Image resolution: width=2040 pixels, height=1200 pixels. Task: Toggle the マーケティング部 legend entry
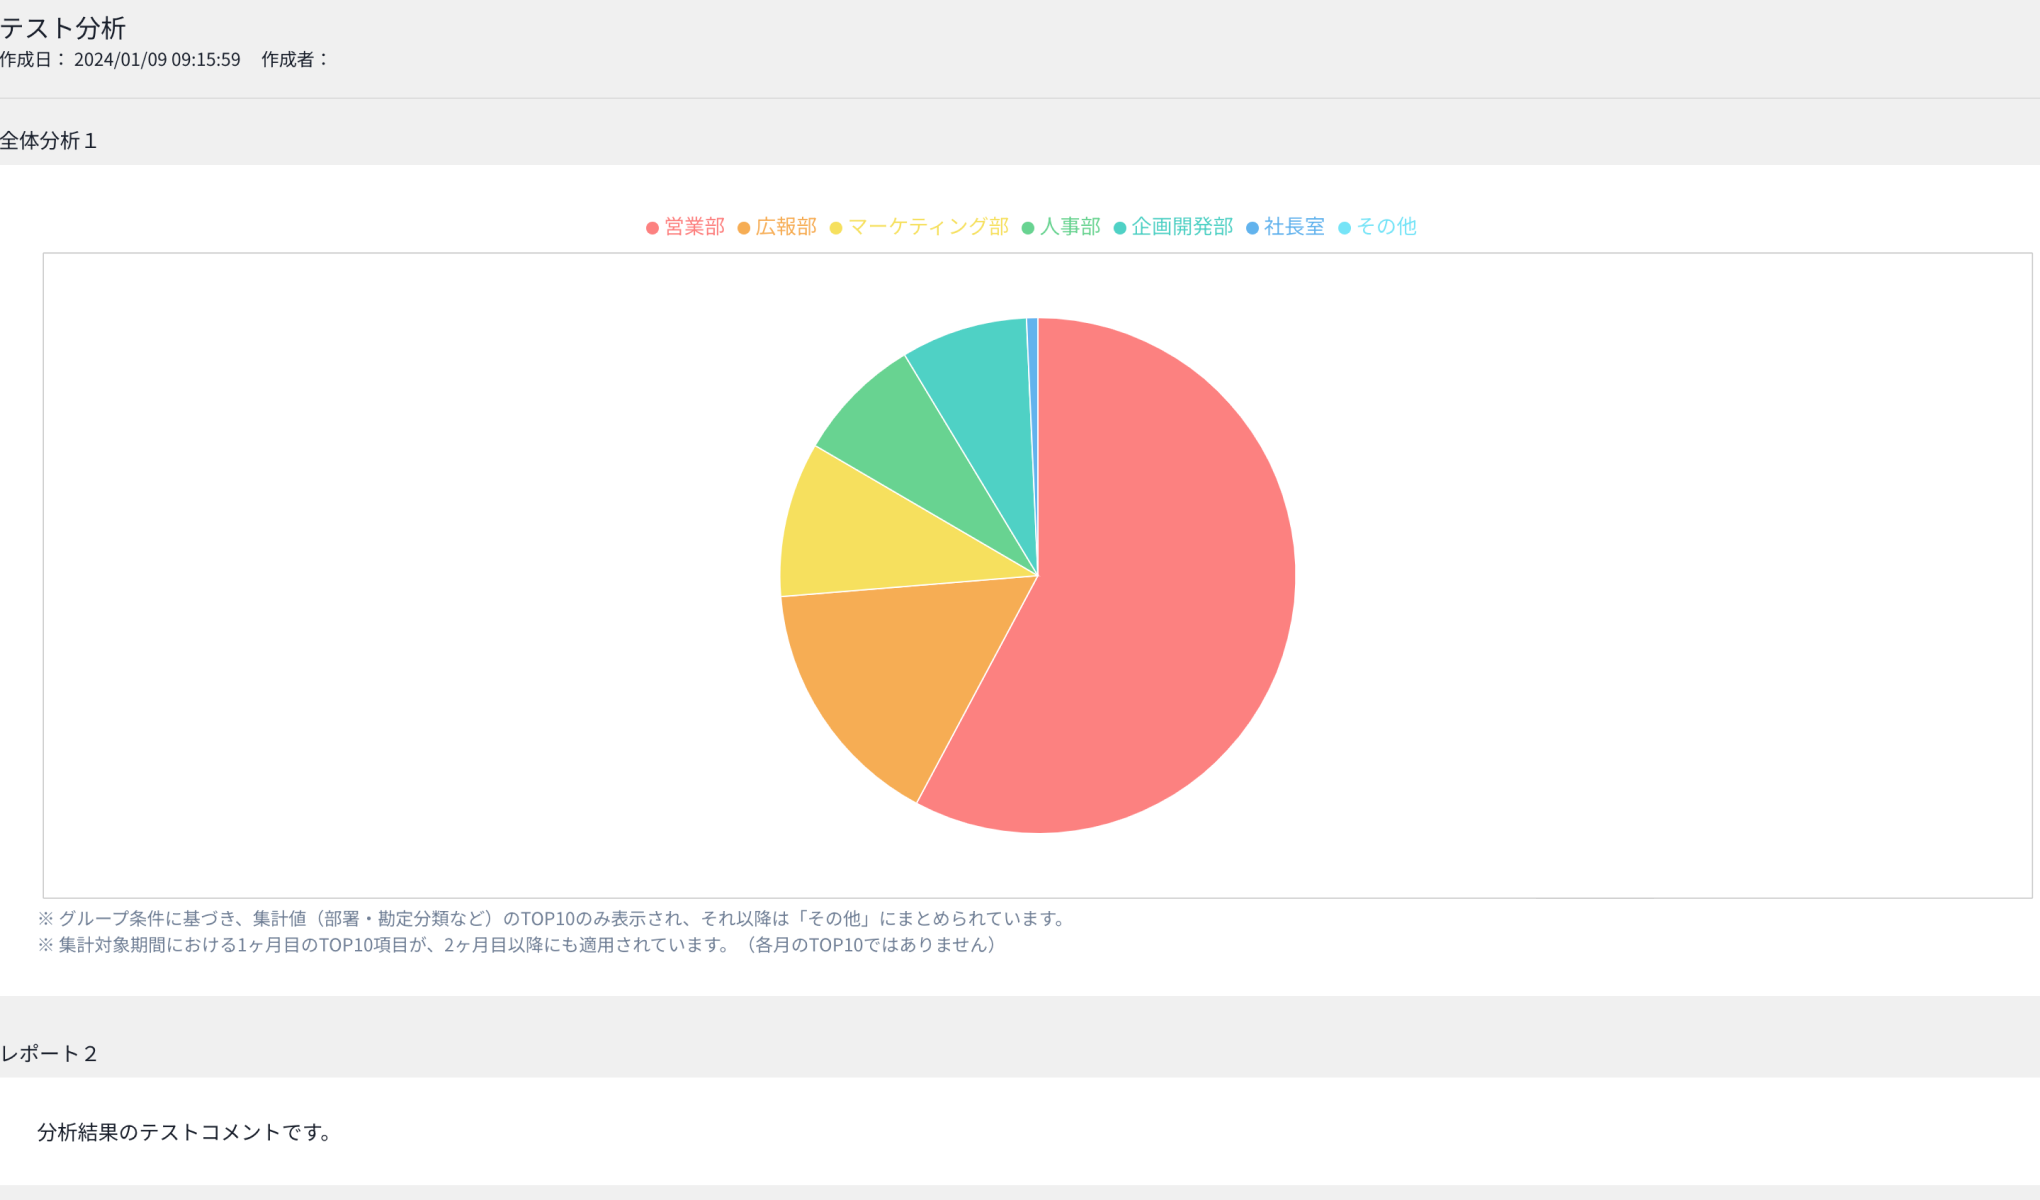coord(920,227)
